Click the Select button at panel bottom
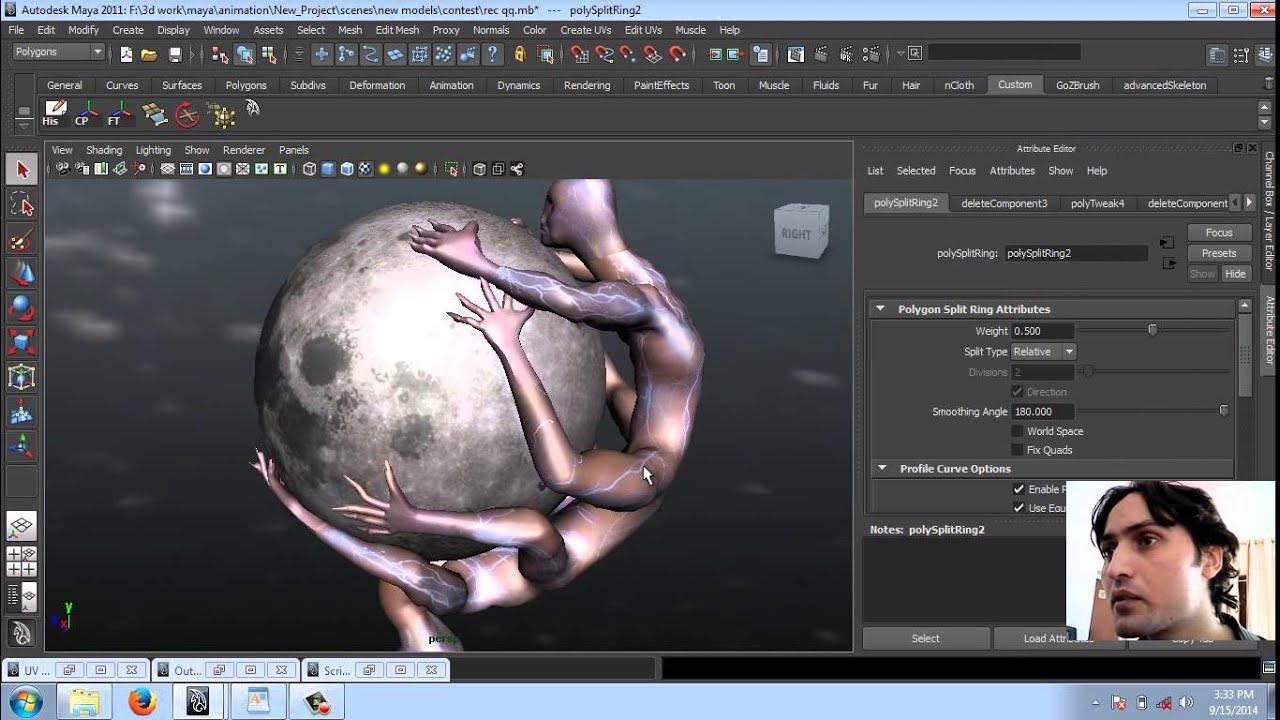The height and width of the screenshot is (720, 1280). pos(925,638)
